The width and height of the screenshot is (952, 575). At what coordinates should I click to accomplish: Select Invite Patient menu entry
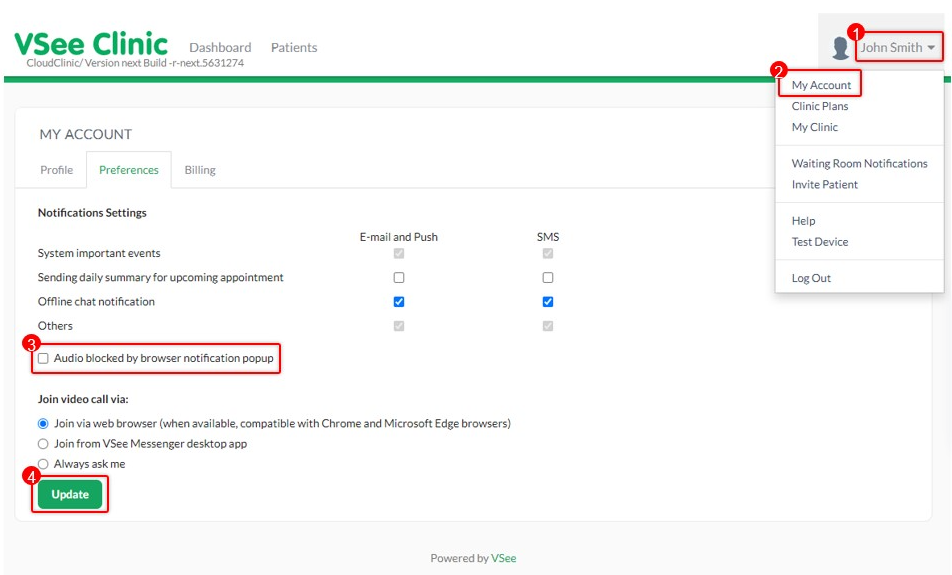point(824,185)
